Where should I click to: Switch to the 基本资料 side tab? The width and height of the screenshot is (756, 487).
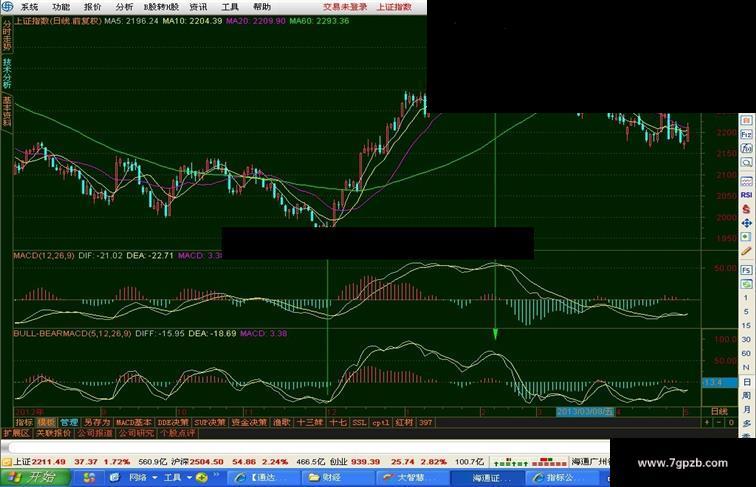[7, 111]
